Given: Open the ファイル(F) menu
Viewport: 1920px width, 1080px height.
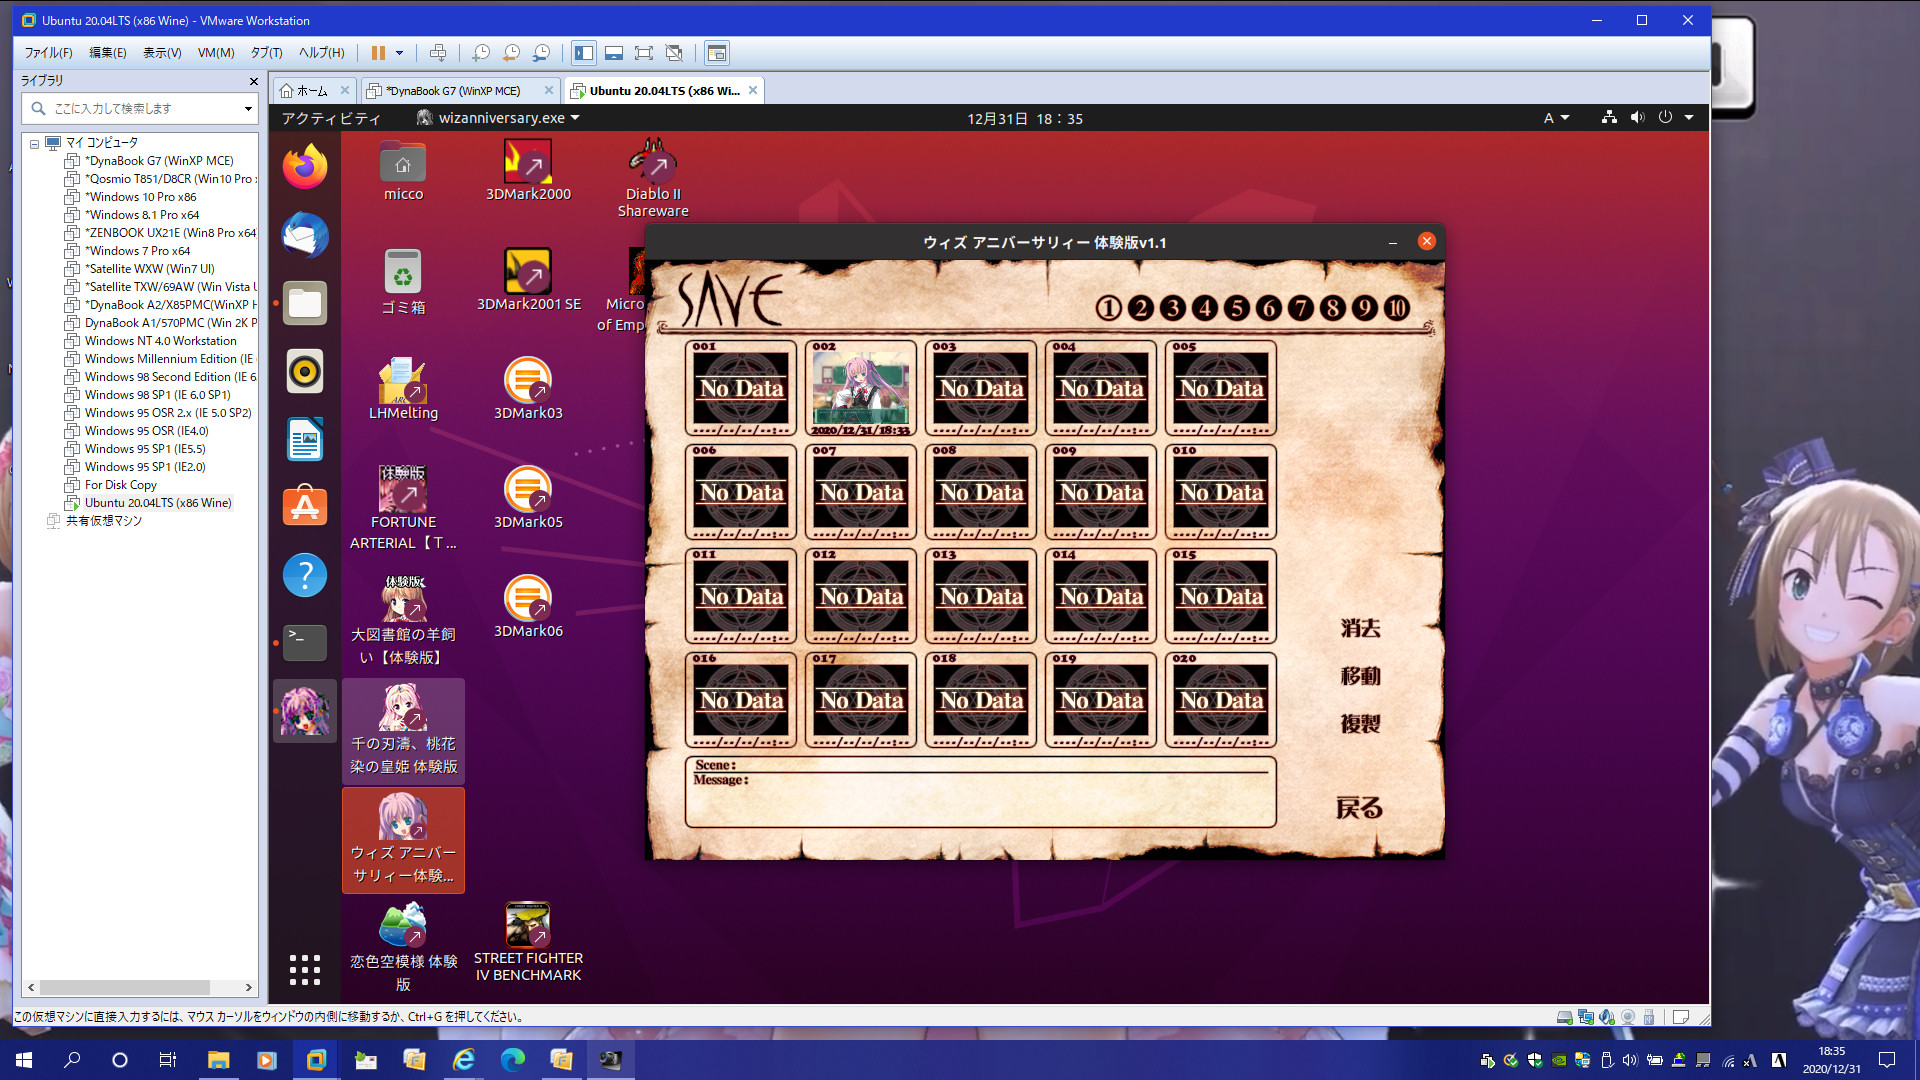Looking at the screenshot, I should [x=48, y=53].
